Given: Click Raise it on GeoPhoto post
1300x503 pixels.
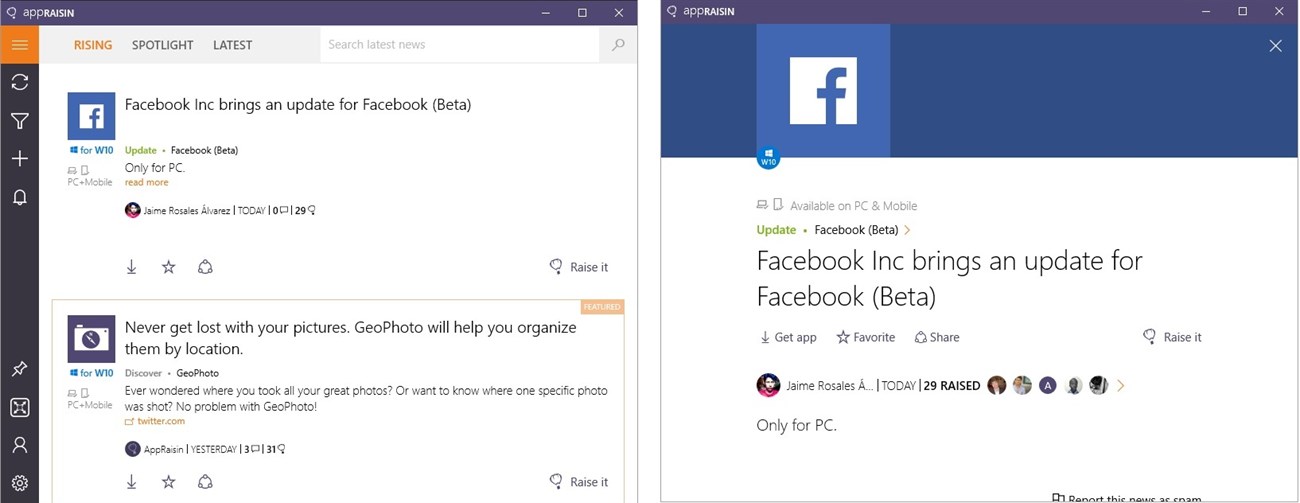Looking at the screenshot, I should click(x=579, y=482).
